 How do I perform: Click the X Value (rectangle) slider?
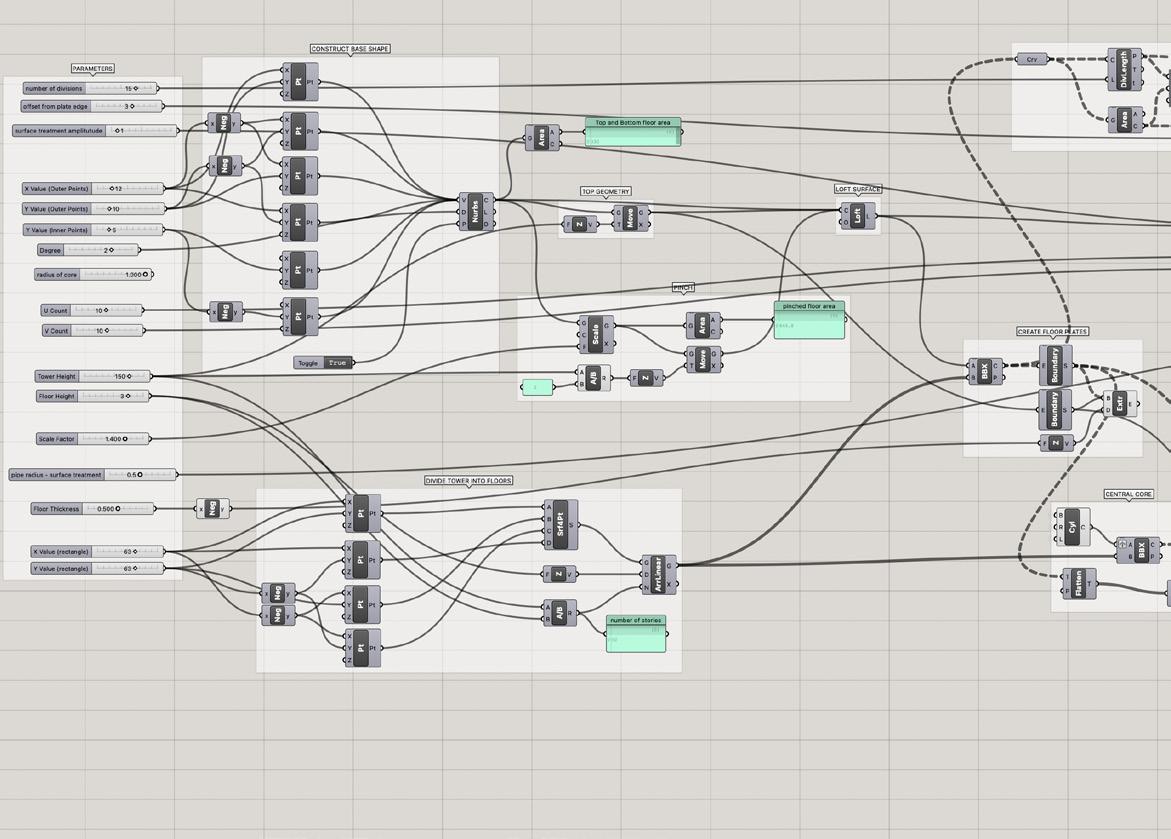click(96, 551)
